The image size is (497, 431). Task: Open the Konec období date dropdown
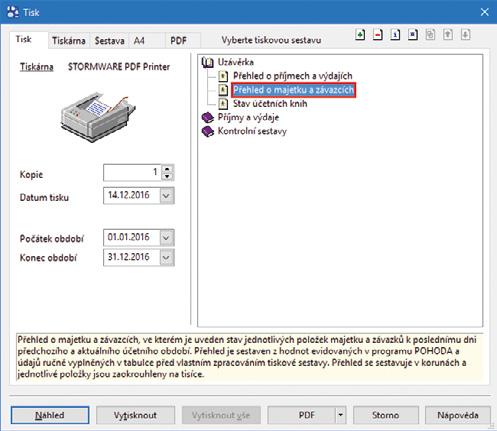(166, 257)
